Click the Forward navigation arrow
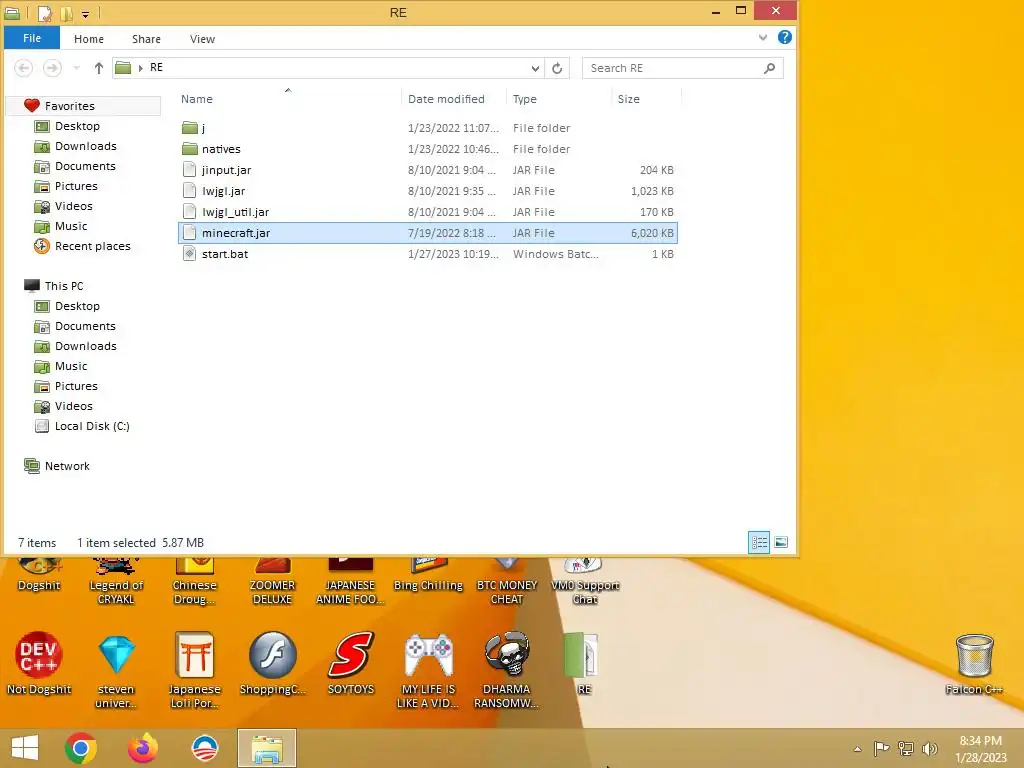The width and height of the screenshot is (1024, 768). pyautogui.click(x=52, y=67)
